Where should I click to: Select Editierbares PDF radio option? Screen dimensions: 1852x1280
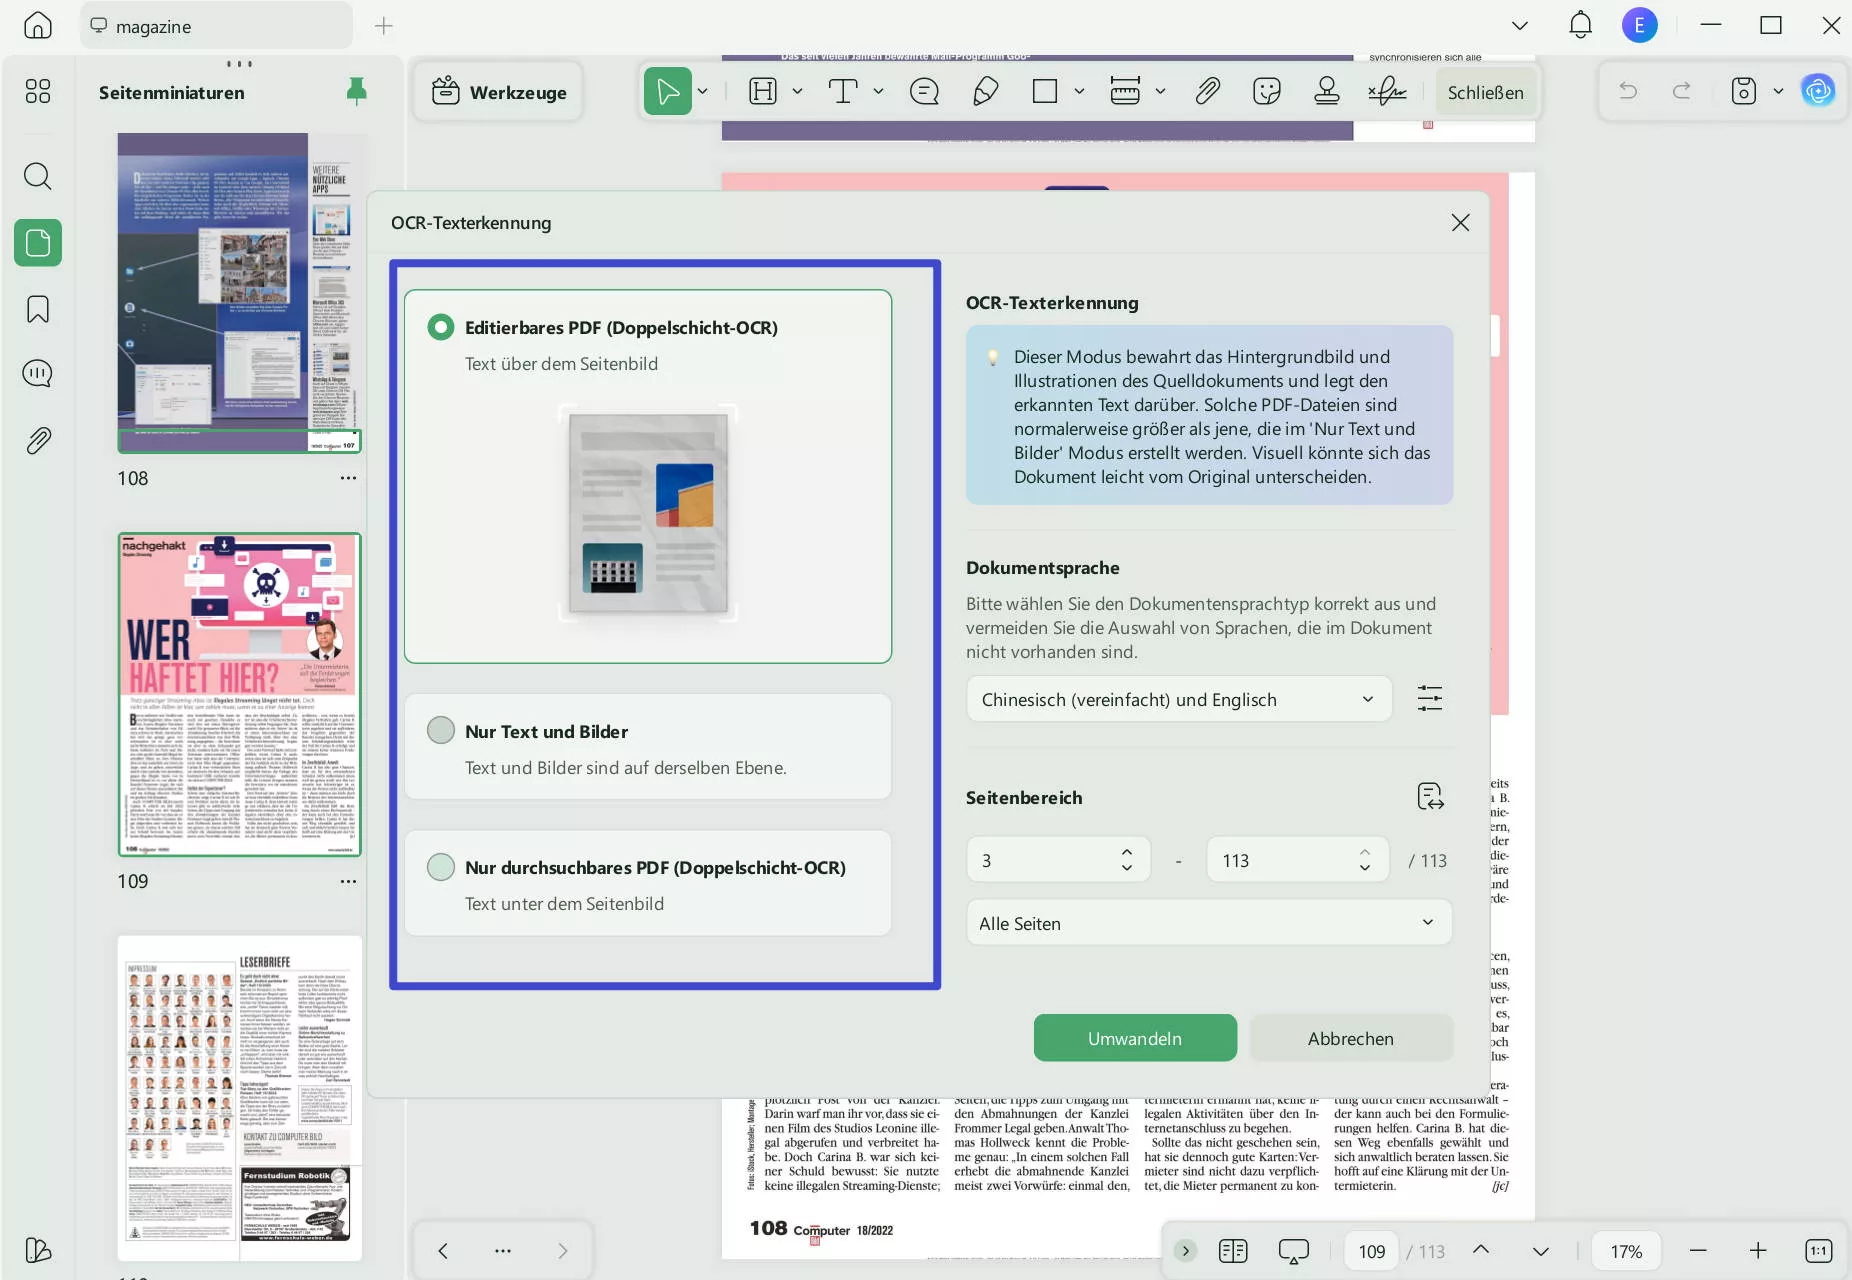(441, 328)
